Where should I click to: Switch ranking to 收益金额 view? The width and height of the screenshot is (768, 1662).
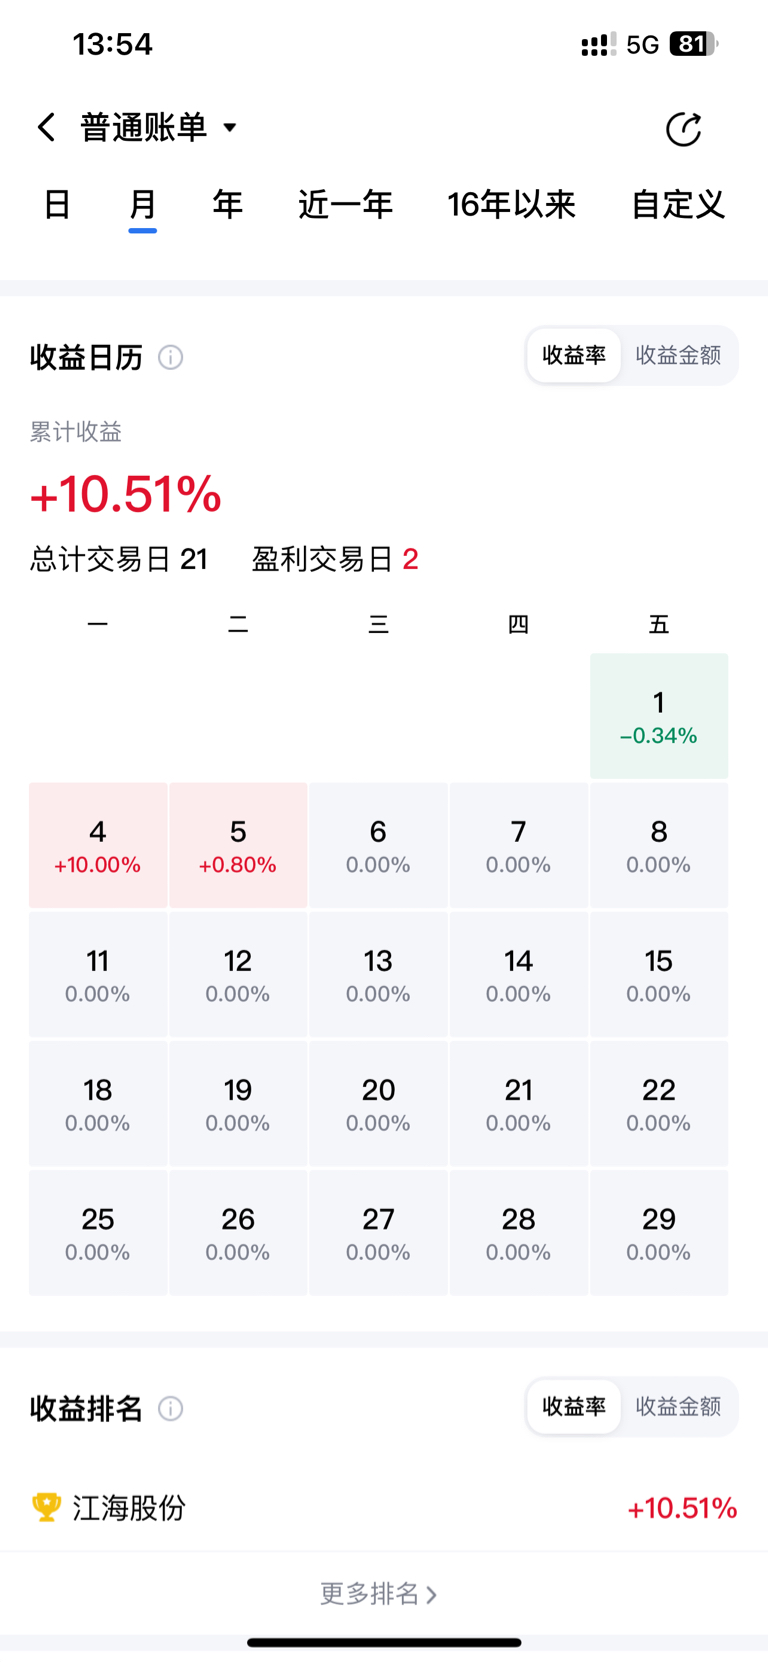[x=678, y=1406]
